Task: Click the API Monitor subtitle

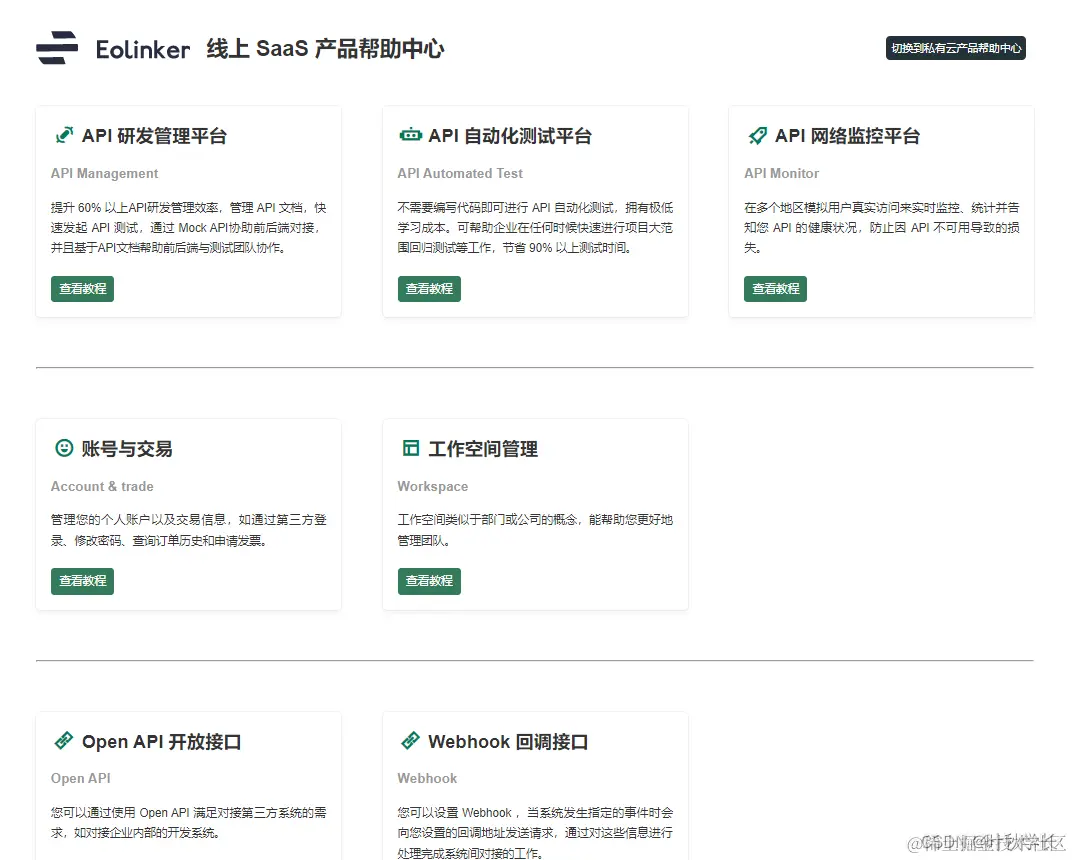Action: [781, 173]
